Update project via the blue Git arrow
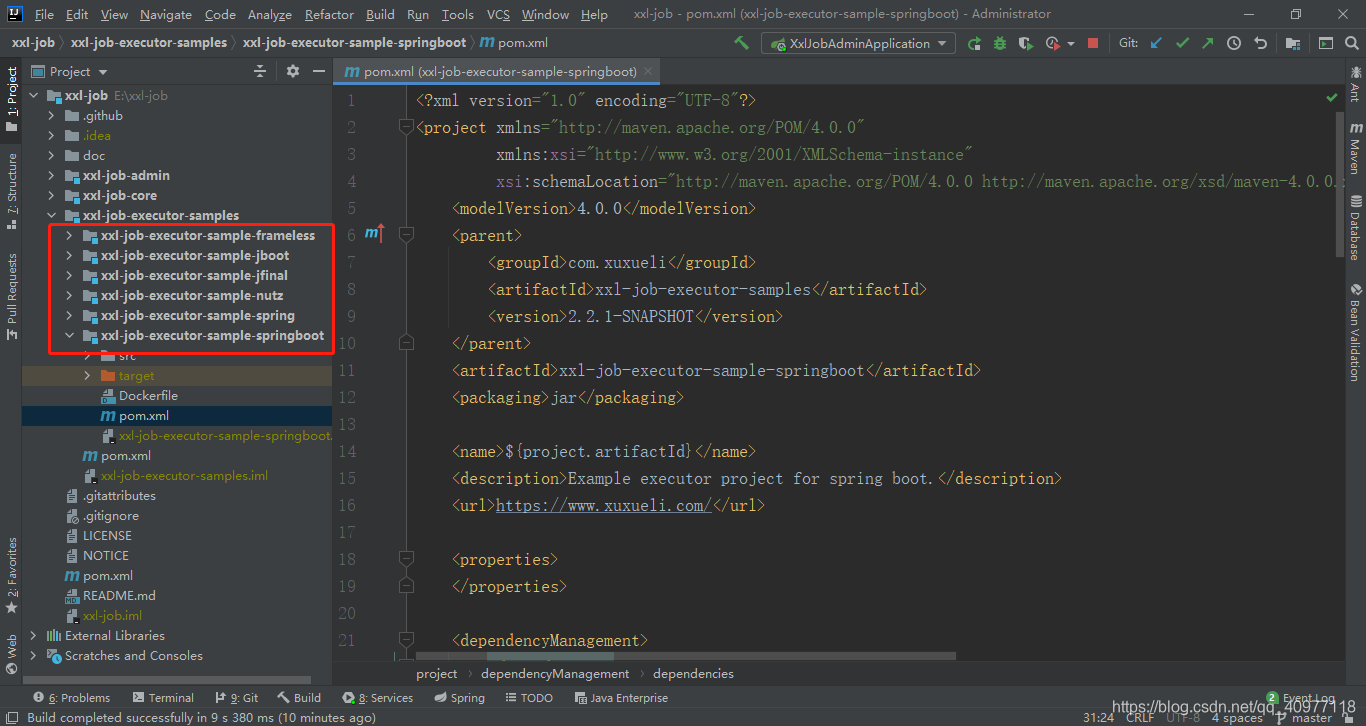1366x726 pixels. pos(1157,43)
